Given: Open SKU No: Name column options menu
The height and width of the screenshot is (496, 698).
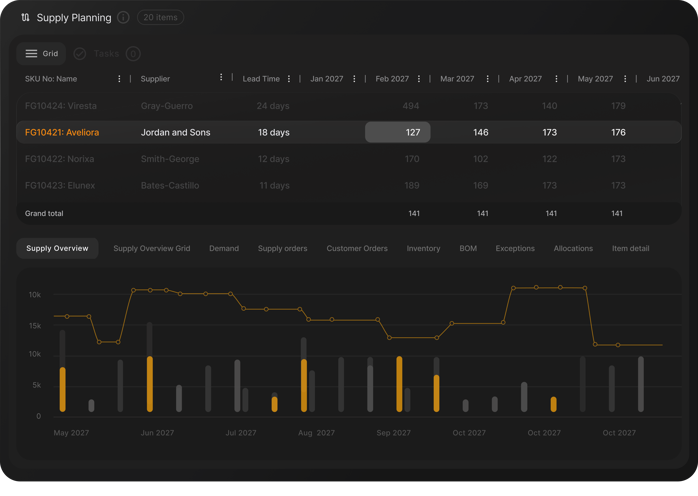Looking at the screenshot, I should pos(119,79).
